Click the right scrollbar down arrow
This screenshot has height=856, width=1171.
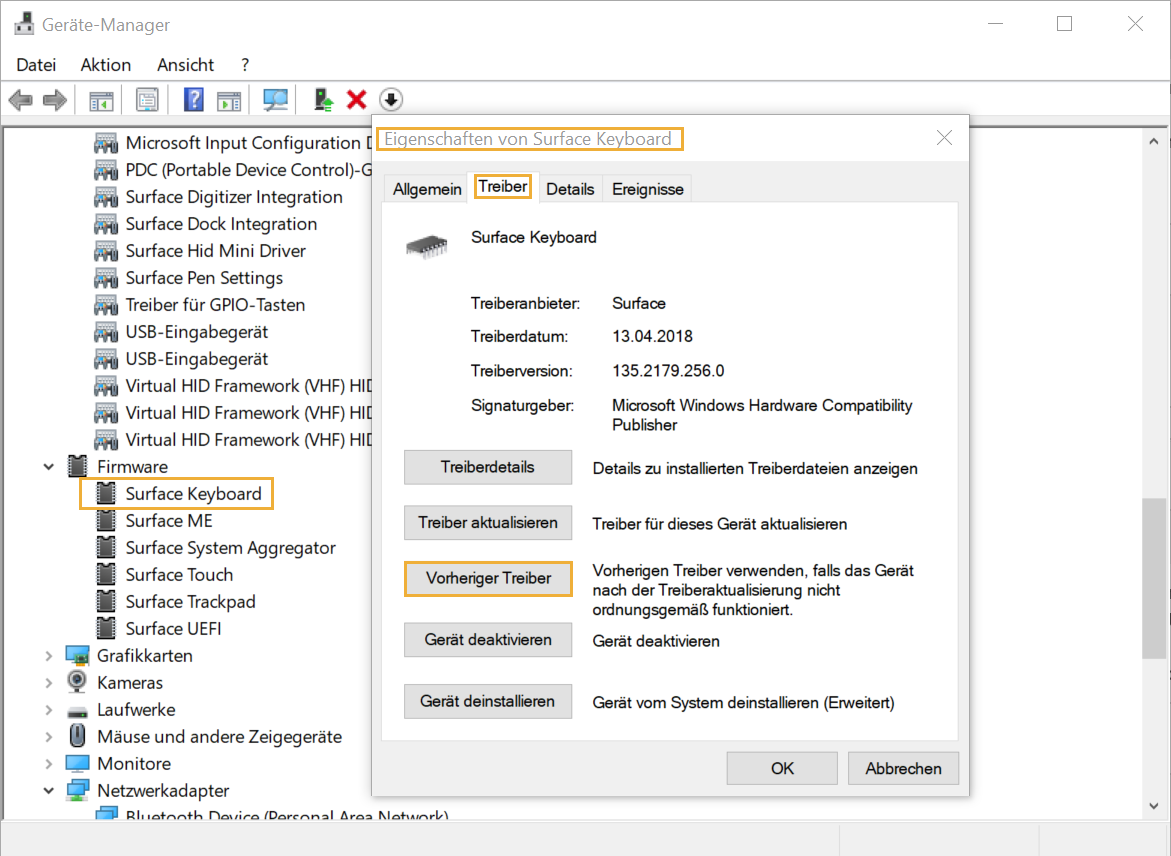pyautogui.click(x=1152, y=805)
